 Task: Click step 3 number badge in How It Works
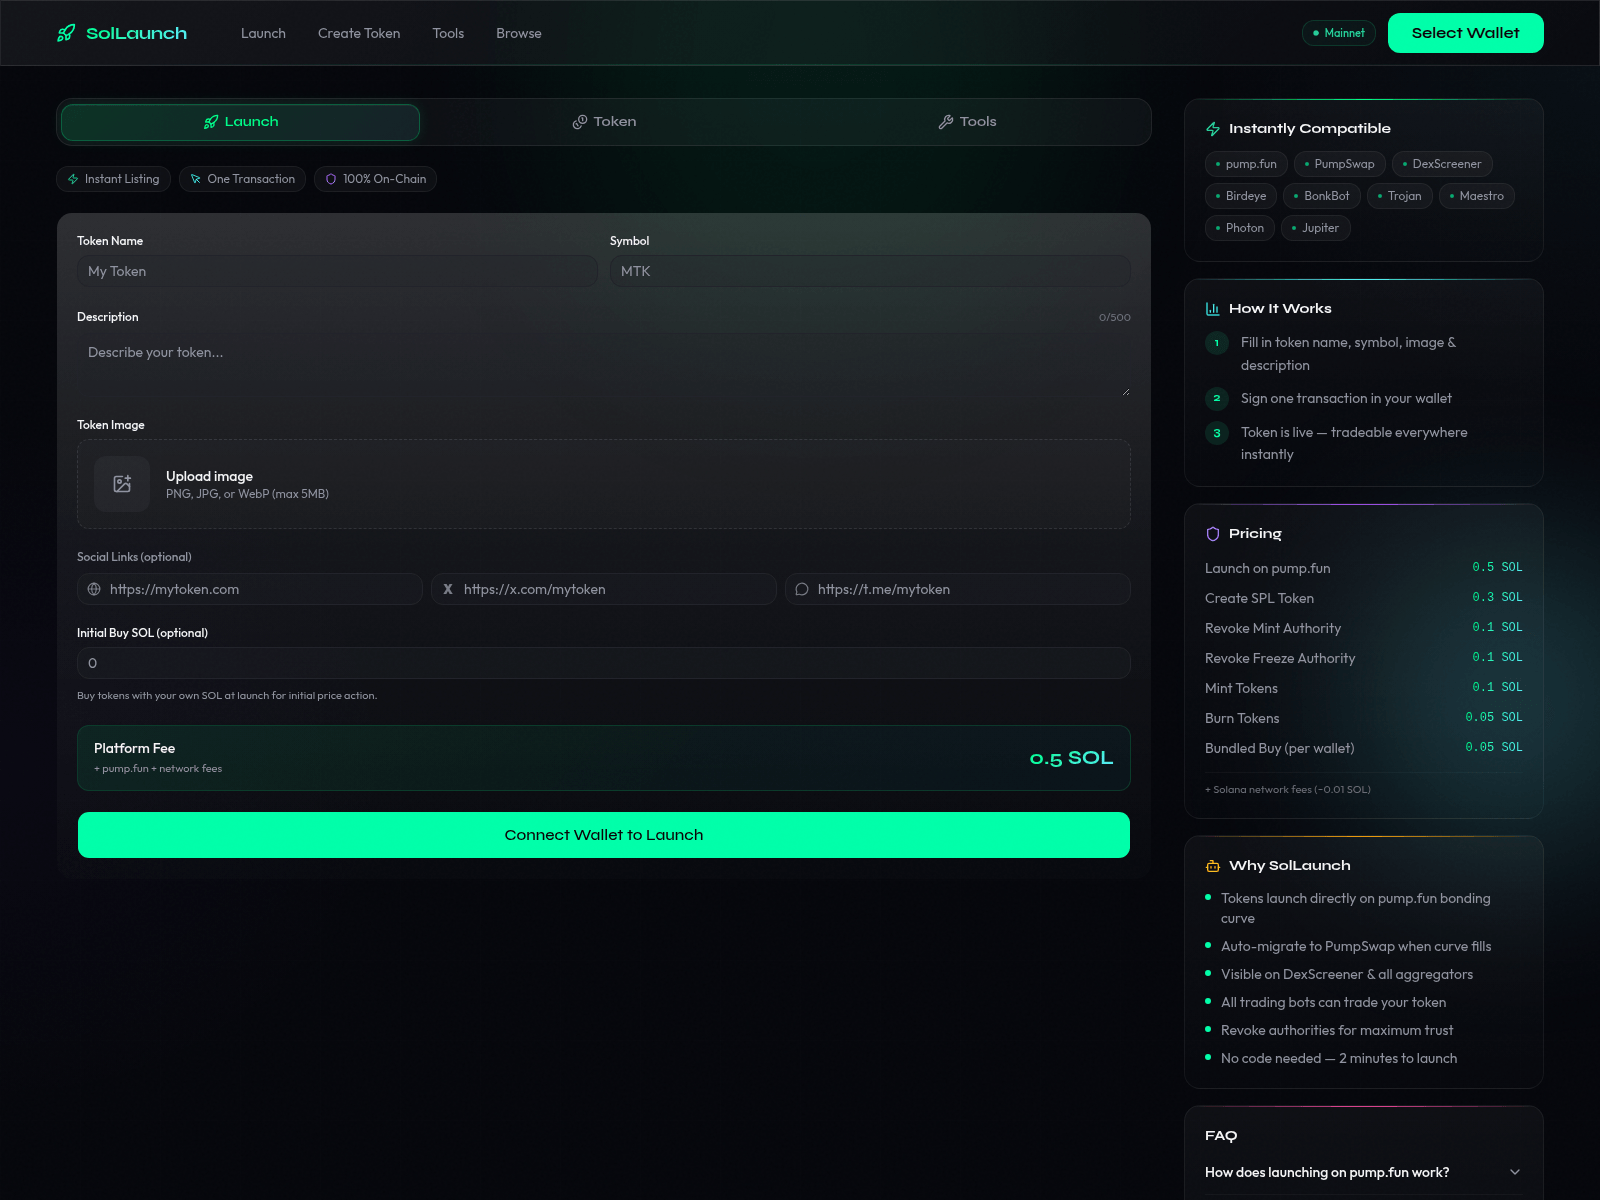[1217, 433]
